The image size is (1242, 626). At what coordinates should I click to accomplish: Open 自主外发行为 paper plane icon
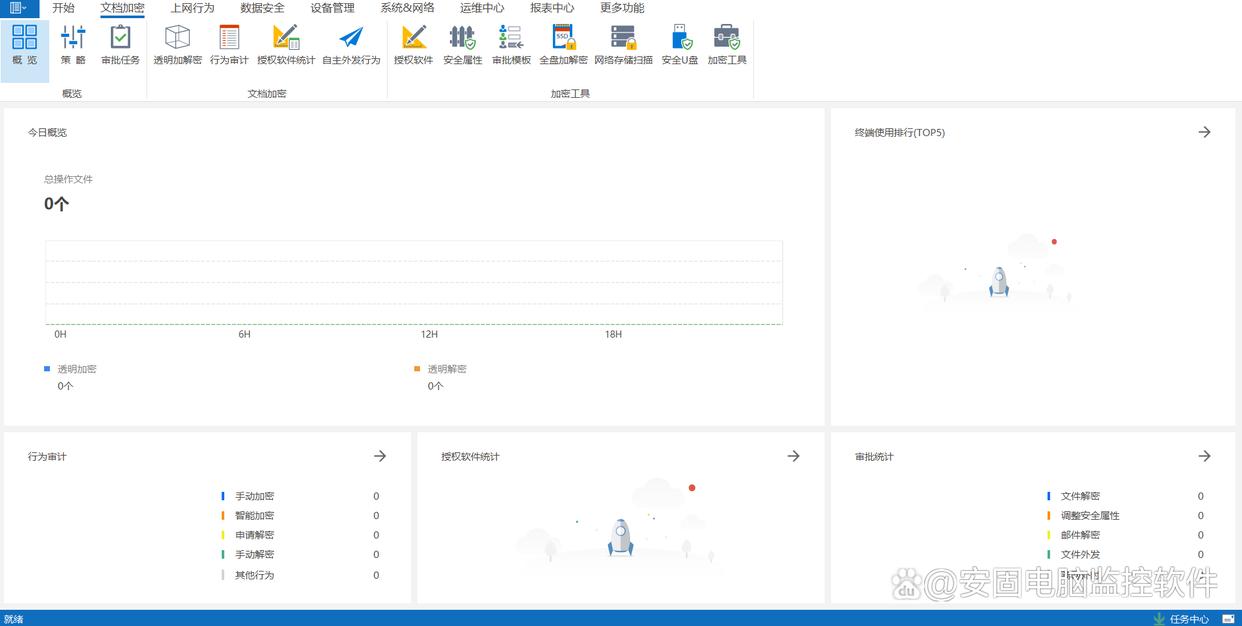(351, 38)
